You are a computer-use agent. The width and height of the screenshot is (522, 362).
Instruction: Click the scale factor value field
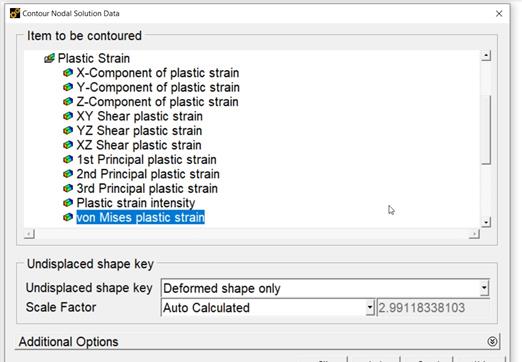(x=433, y=307)
